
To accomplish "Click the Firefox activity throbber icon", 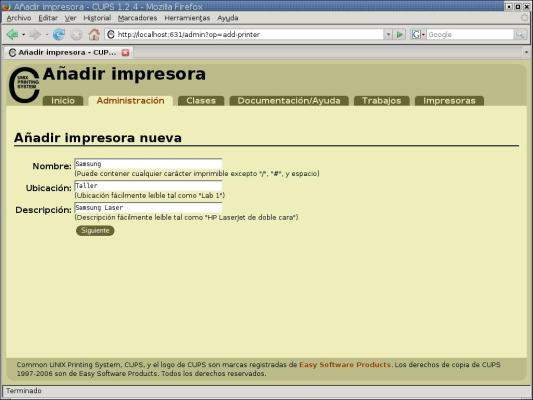I will point(526,18).
